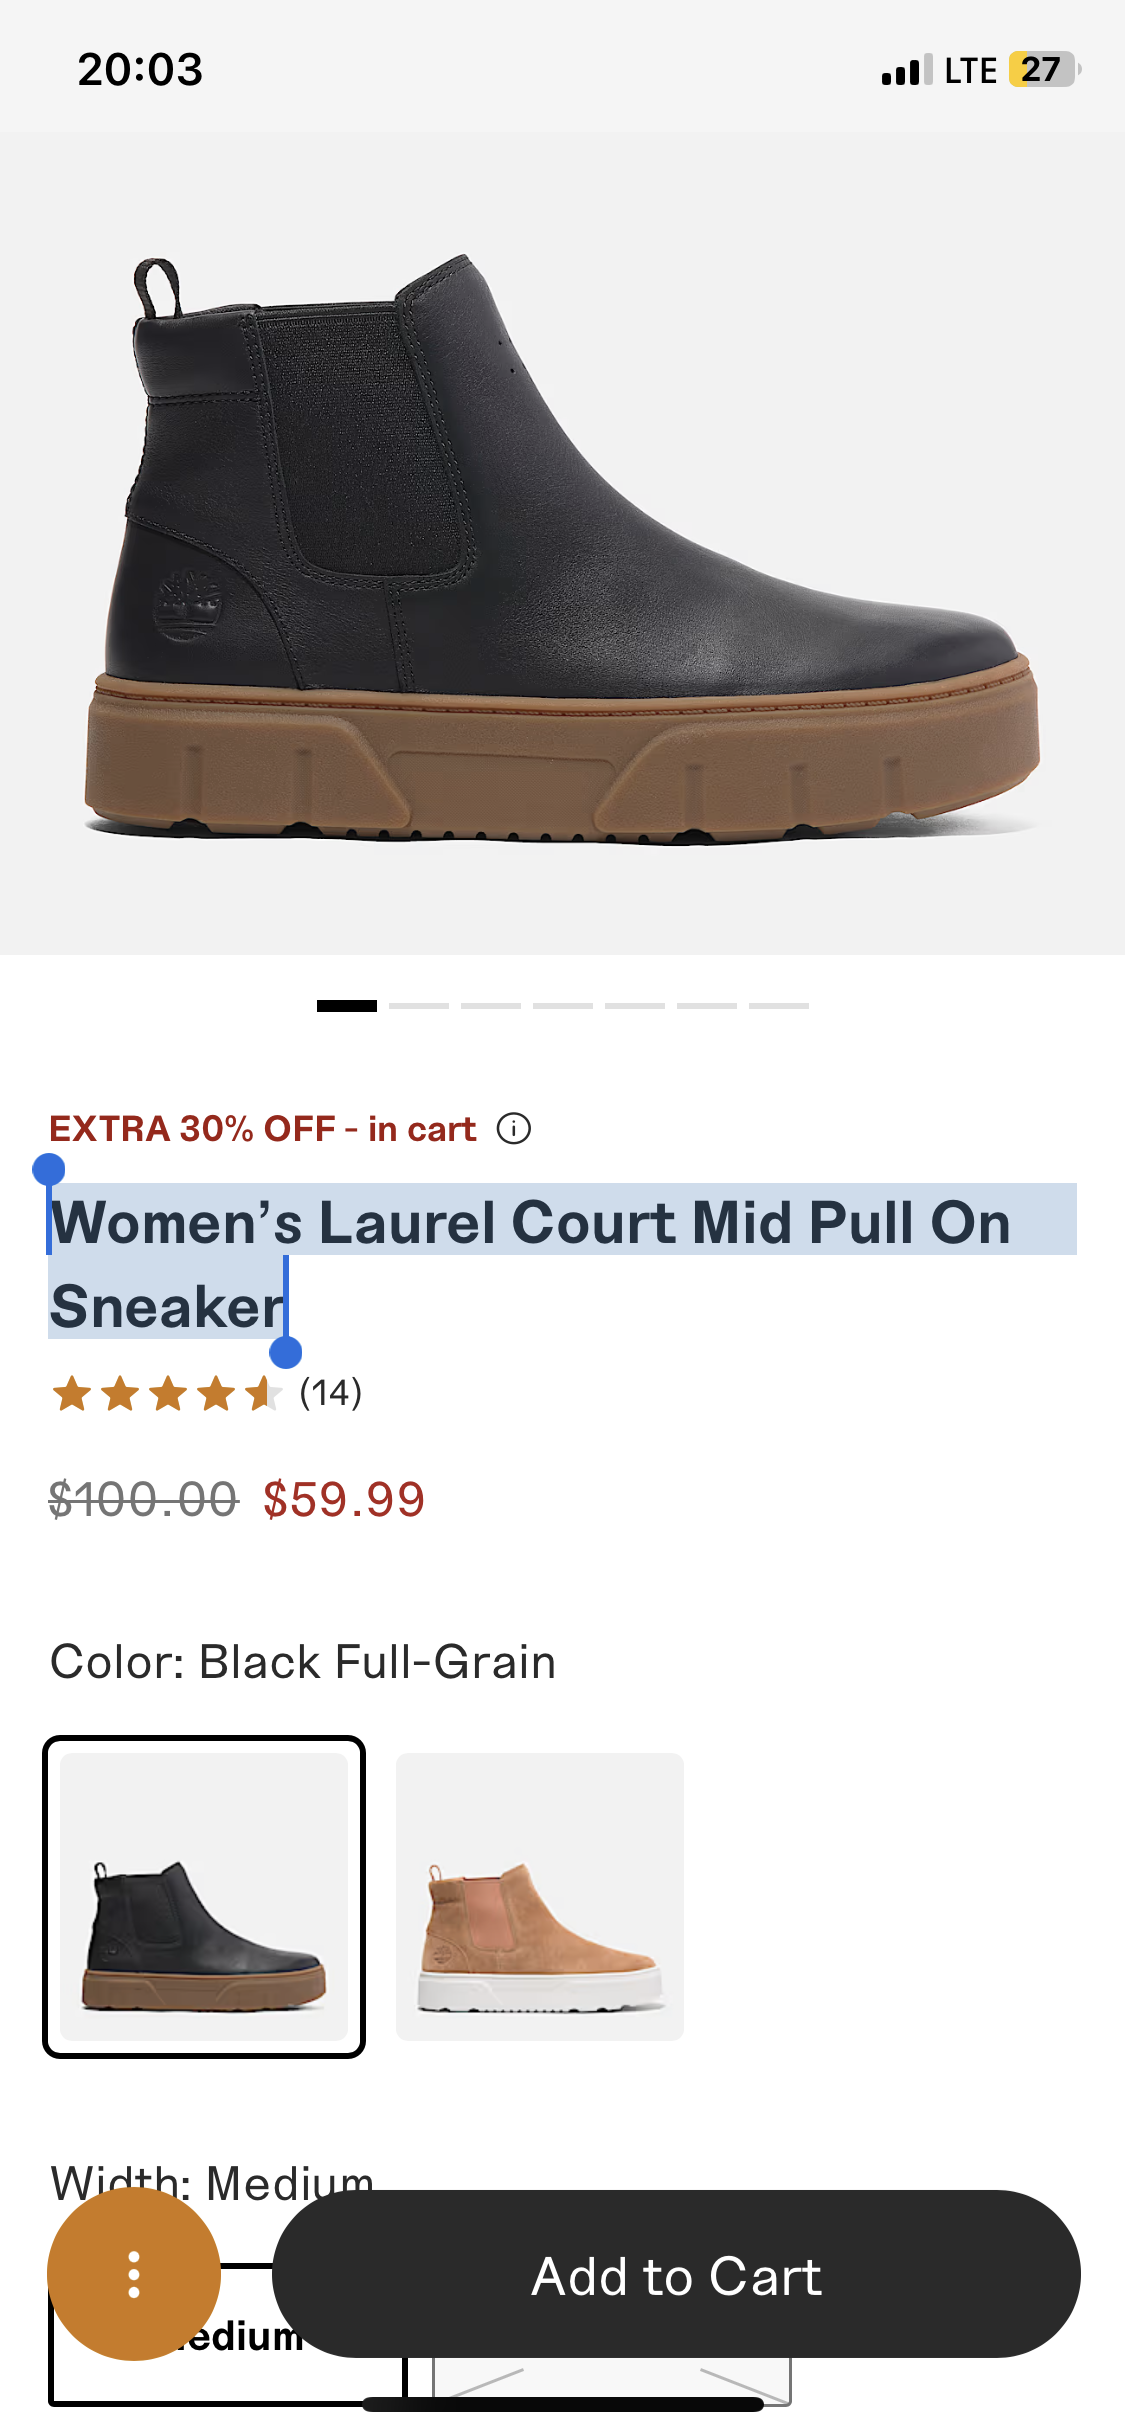Select the Black Full-Grain color swatch

click(x=204, y=1897)
